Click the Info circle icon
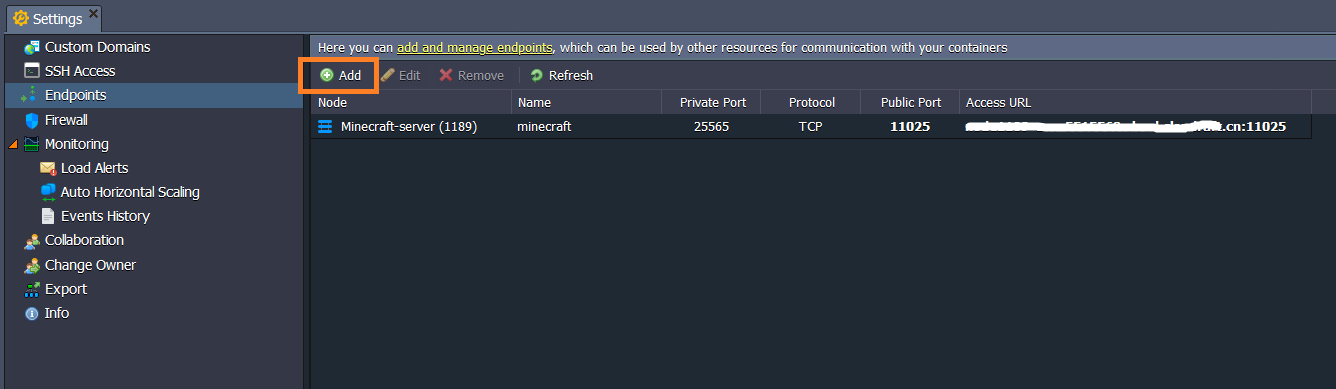This screenshot has width=1336, height=389. point(32,313)
